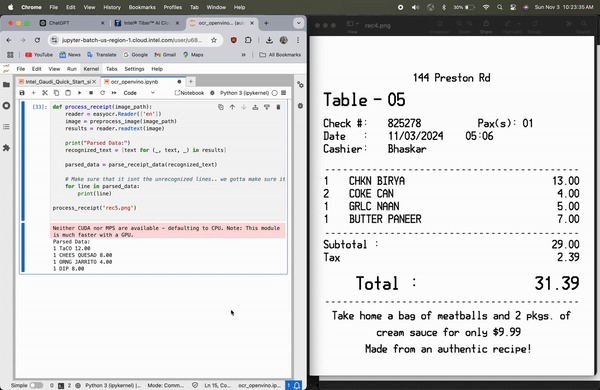Image resolution: width=600 pixels, height=390 pixels.
Task: Click Mode: Command in status bar
Action: click(x=165, y=385)
